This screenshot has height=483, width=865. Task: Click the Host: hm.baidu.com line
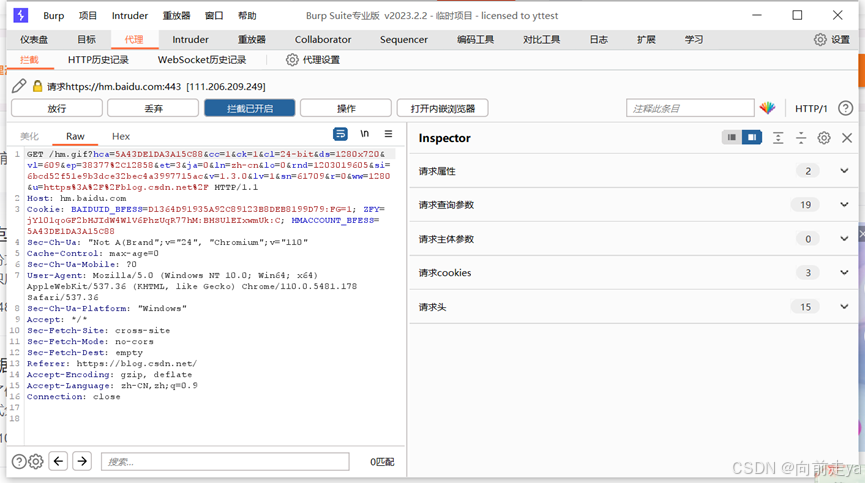pos(76,198)
